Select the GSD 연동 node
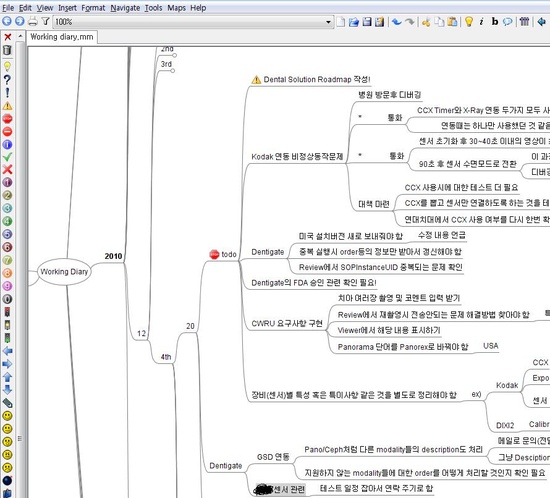This screenshot has width=550, height=498. click(273, 457)
